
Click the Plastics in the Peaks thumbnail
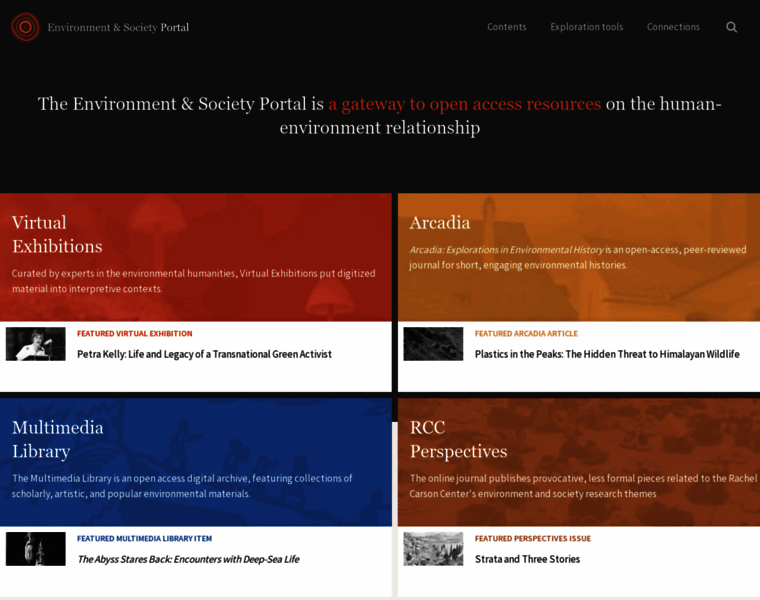pyautogui.click(x=433, y=344)
